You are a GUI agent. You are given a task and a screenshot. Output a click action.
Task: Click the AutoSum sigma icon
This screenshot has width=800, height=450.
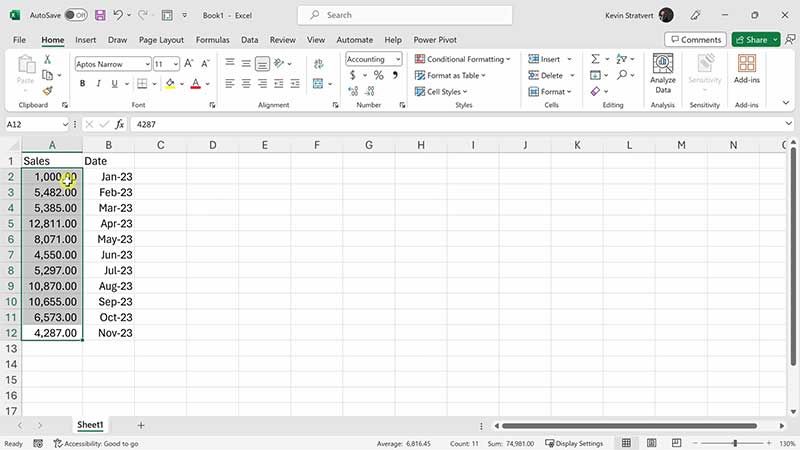(595, 59)
